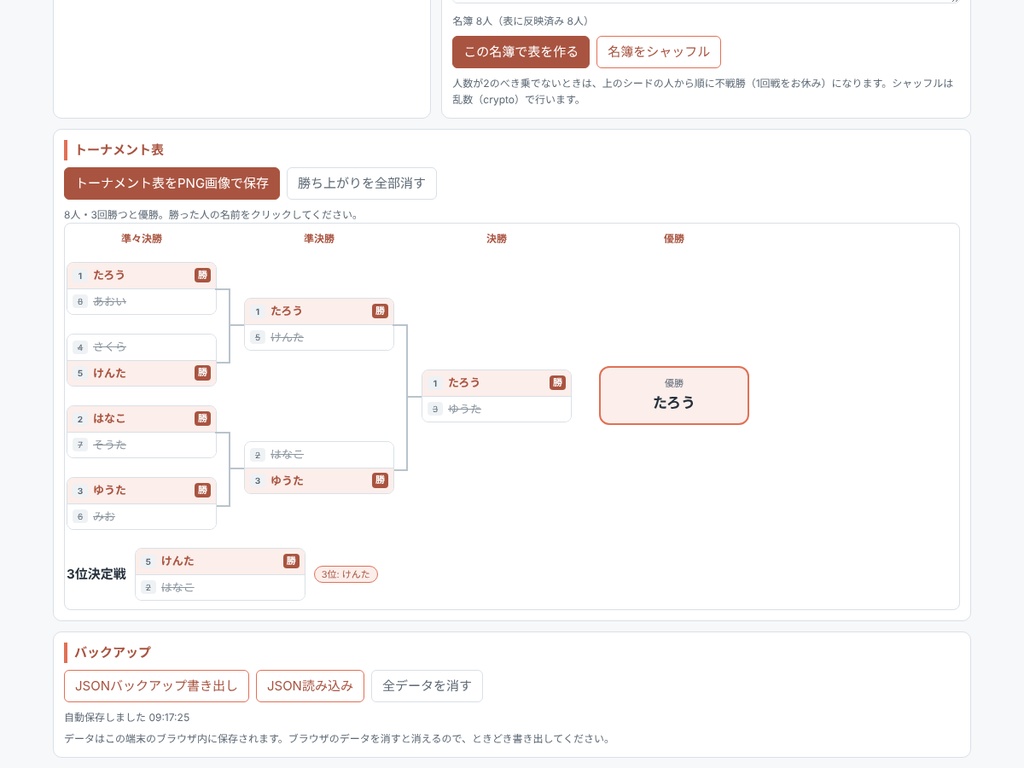1024x768 pixels.
Task: Click 勝 badge on final たろう
Action: 557,383
